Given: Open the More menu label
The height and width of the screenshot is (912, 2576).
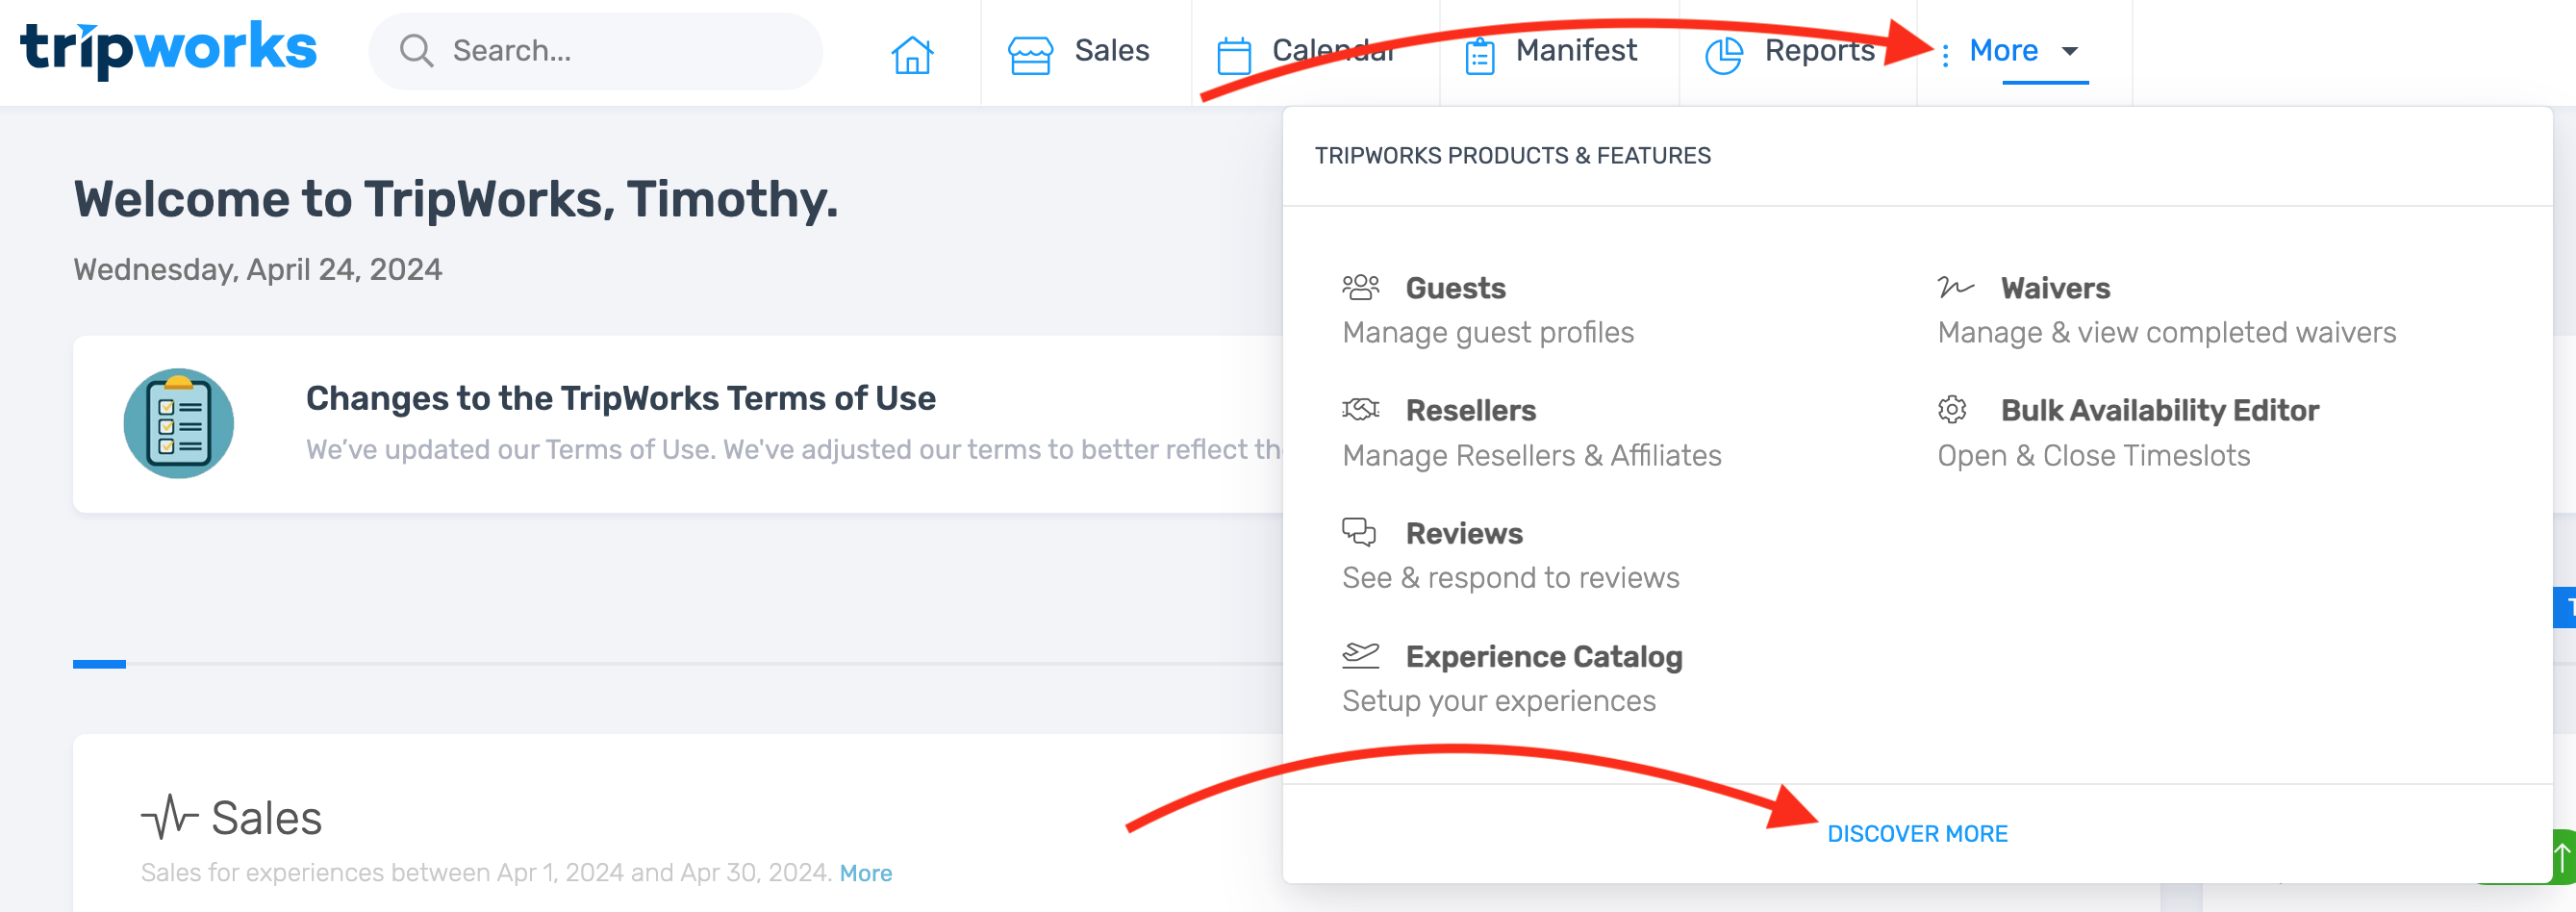Looking at the screenshot, I should click(2003, 50).
